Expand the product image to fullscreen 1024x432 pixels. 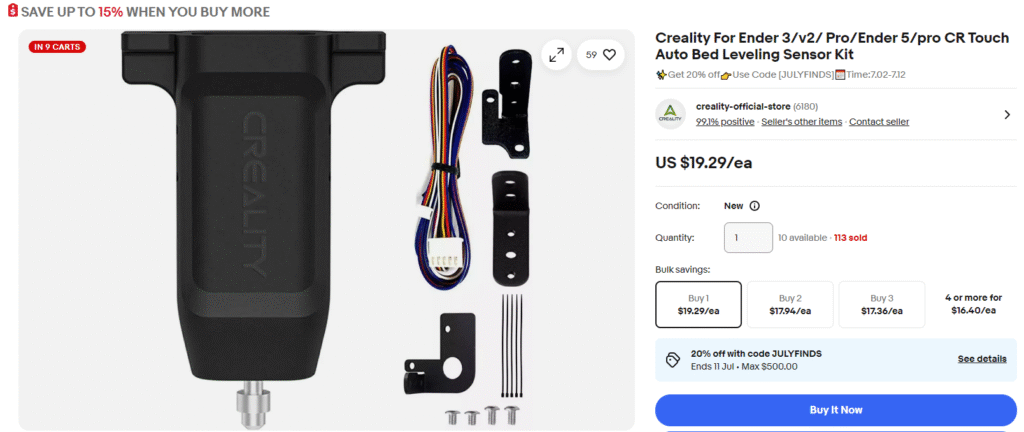coord(556,55)
